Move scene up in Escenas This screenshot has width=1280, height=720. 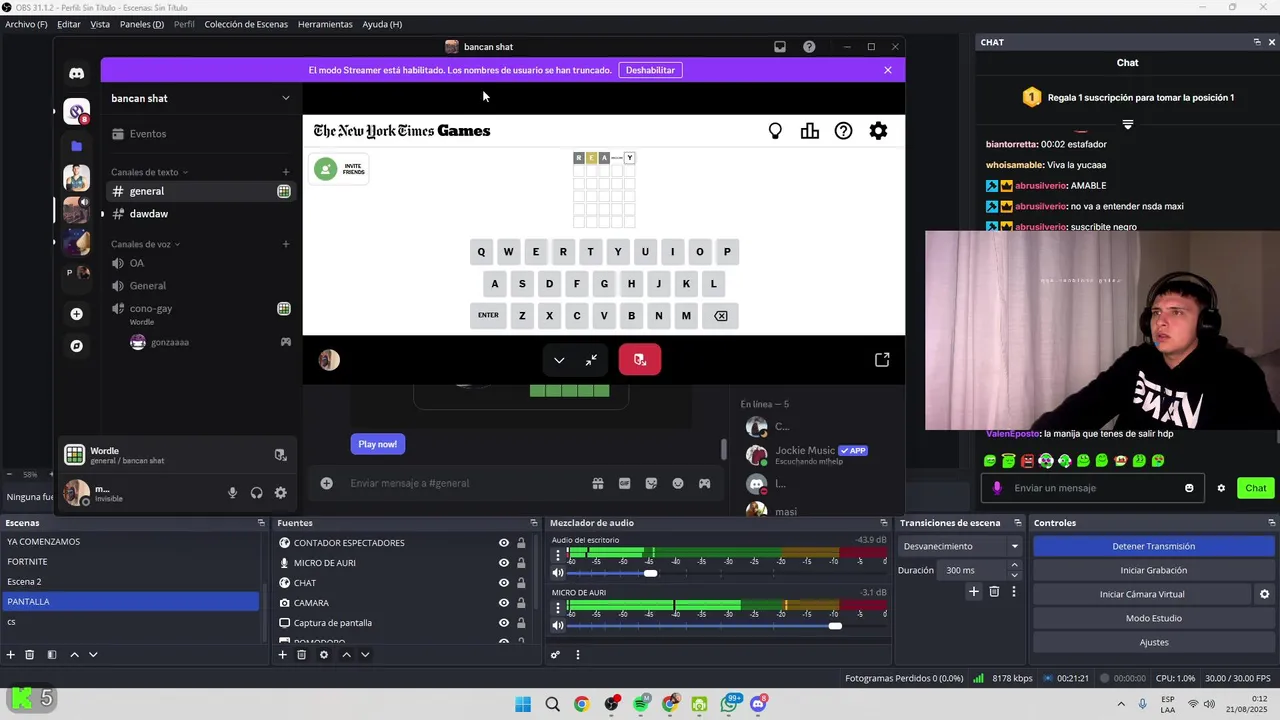(74, 655)
